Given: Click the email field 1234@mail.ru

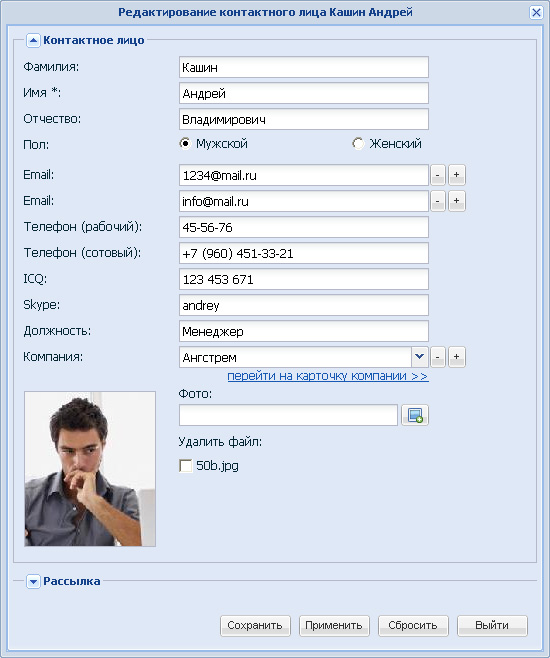Looking at the screenshot, I should pos(304,175).
